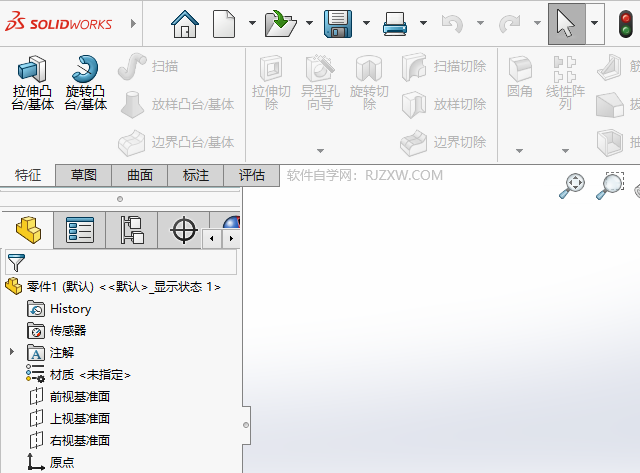
Task: Open the New document dropdown arrow
Action: [252, 23]
